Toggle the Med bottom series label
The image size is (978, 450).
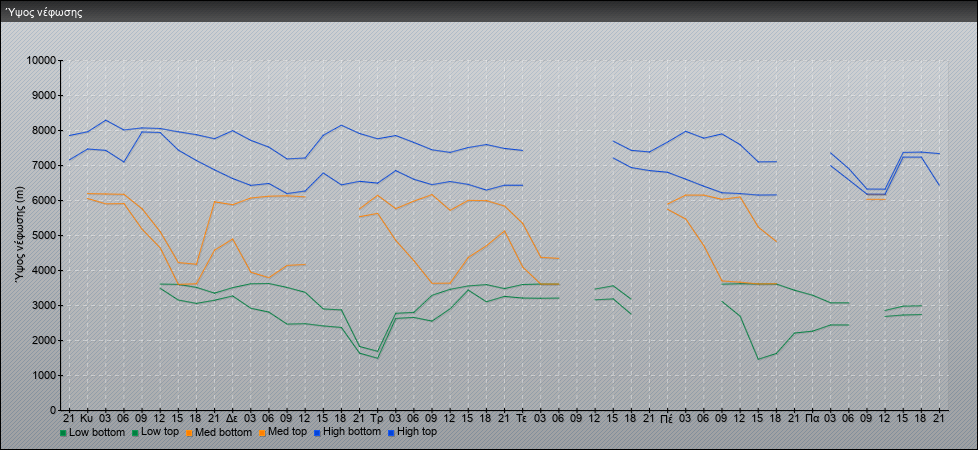[224, 432]
